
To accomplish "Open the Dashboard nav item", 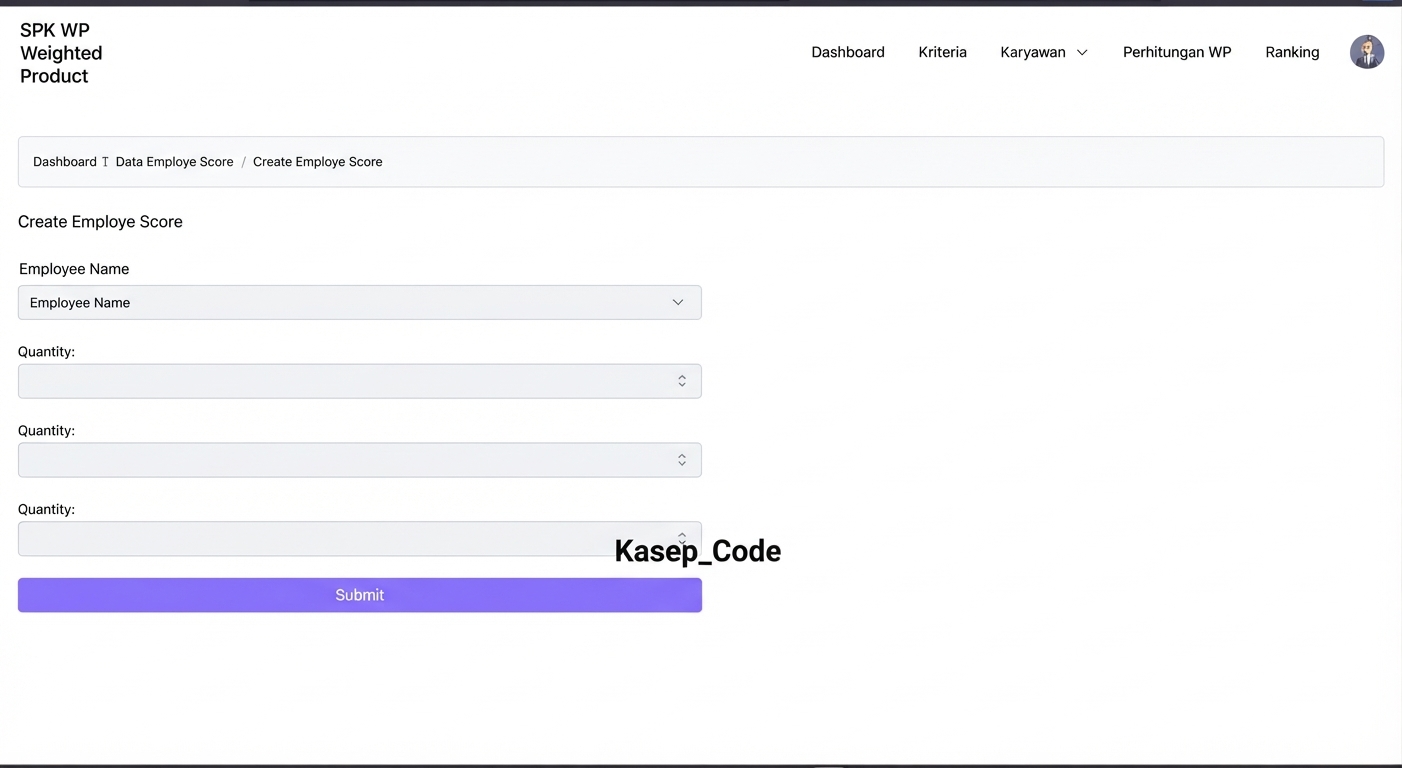I will click(848, 52).
